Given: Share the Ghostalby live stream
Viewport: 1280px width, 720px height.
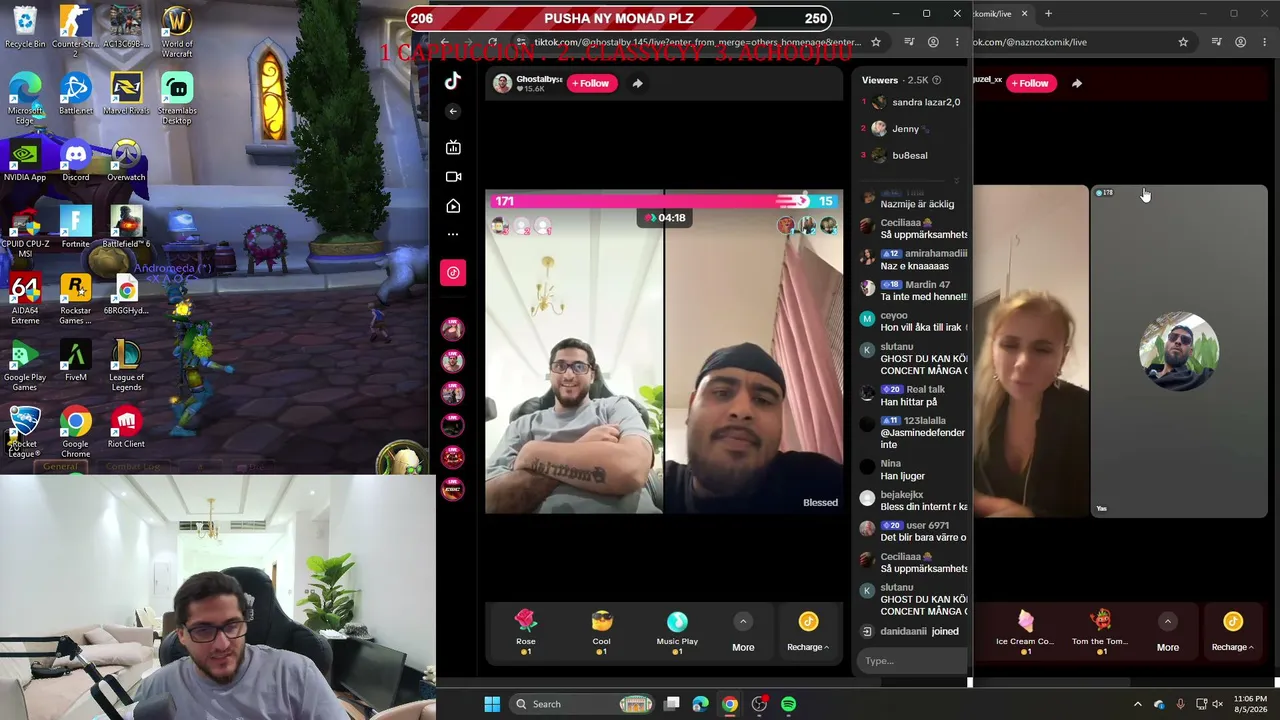Looking at the screenshot, I should coord(637,83).
